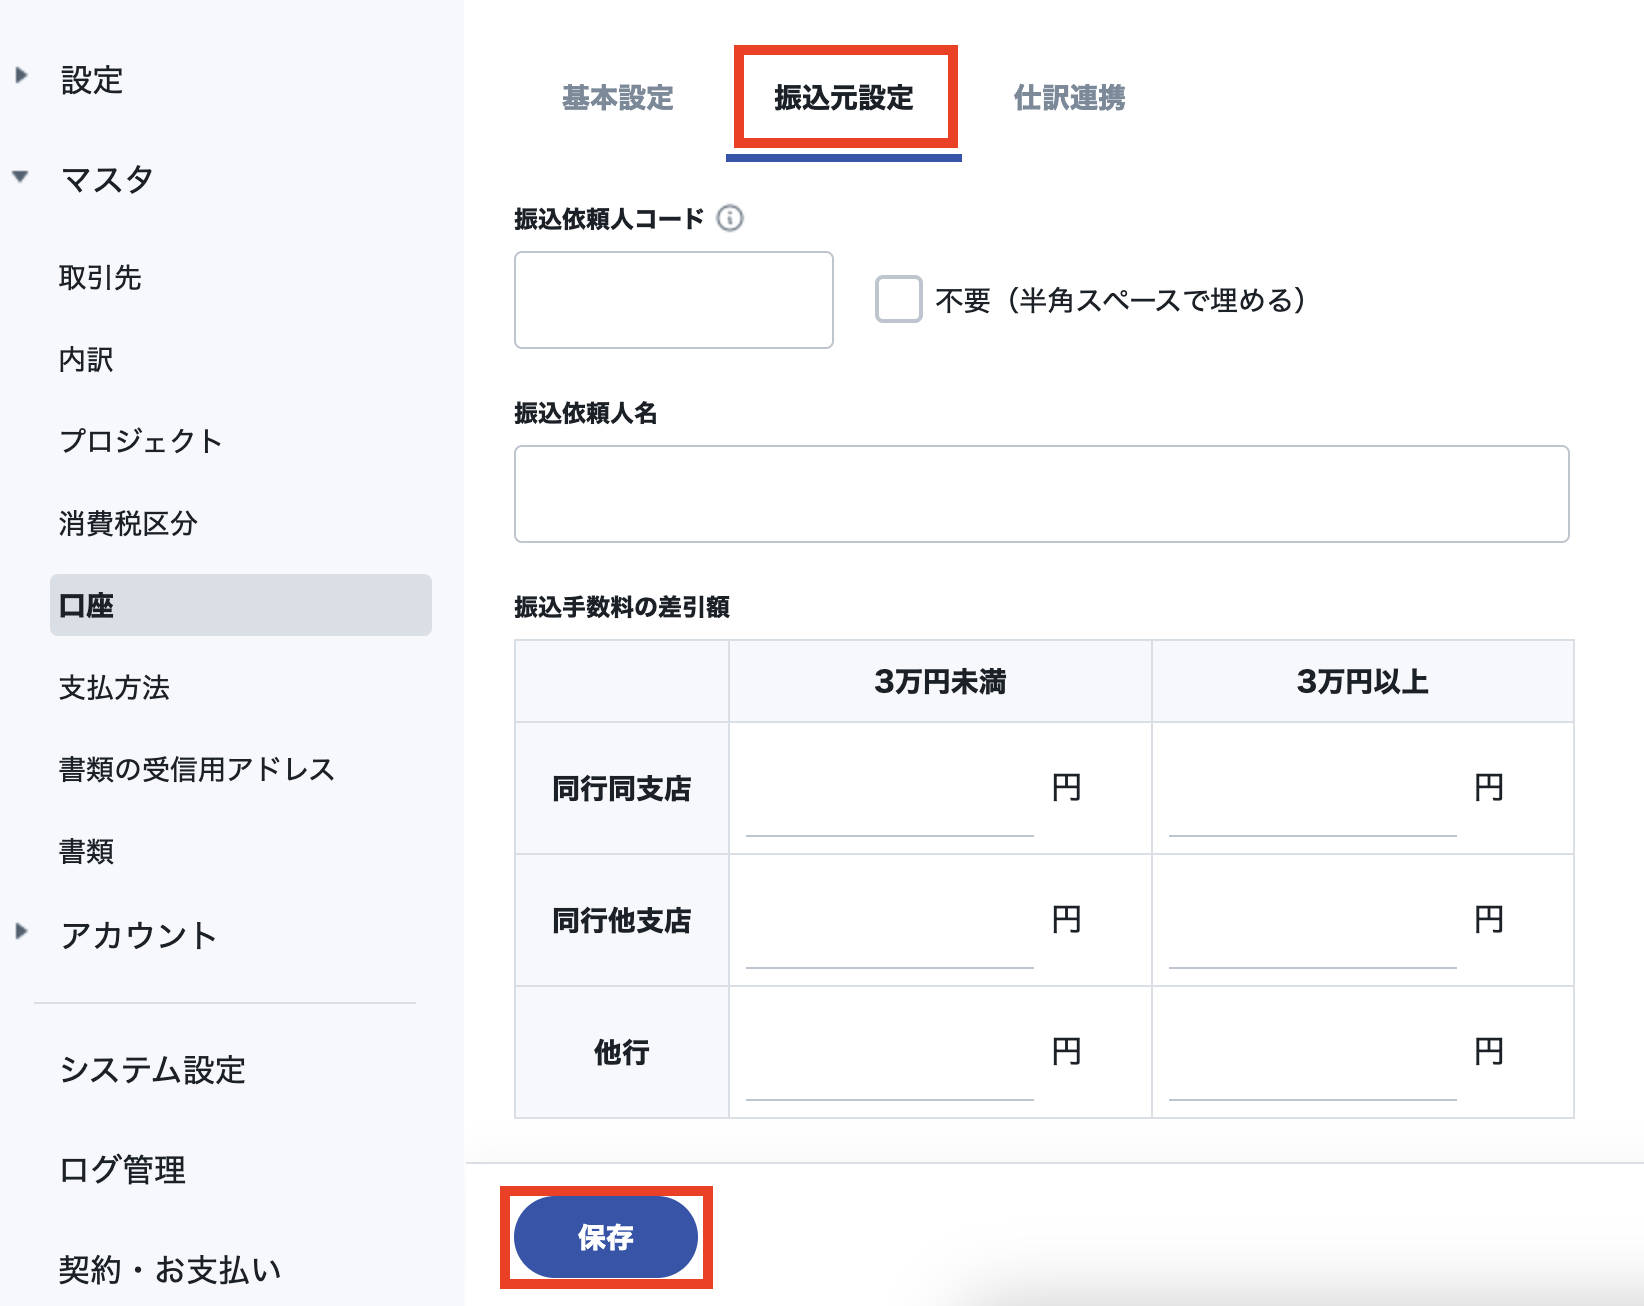Click the 同行他支店 row label
The height and width of the screenshot is (1306, 1644).
point(622,921)
